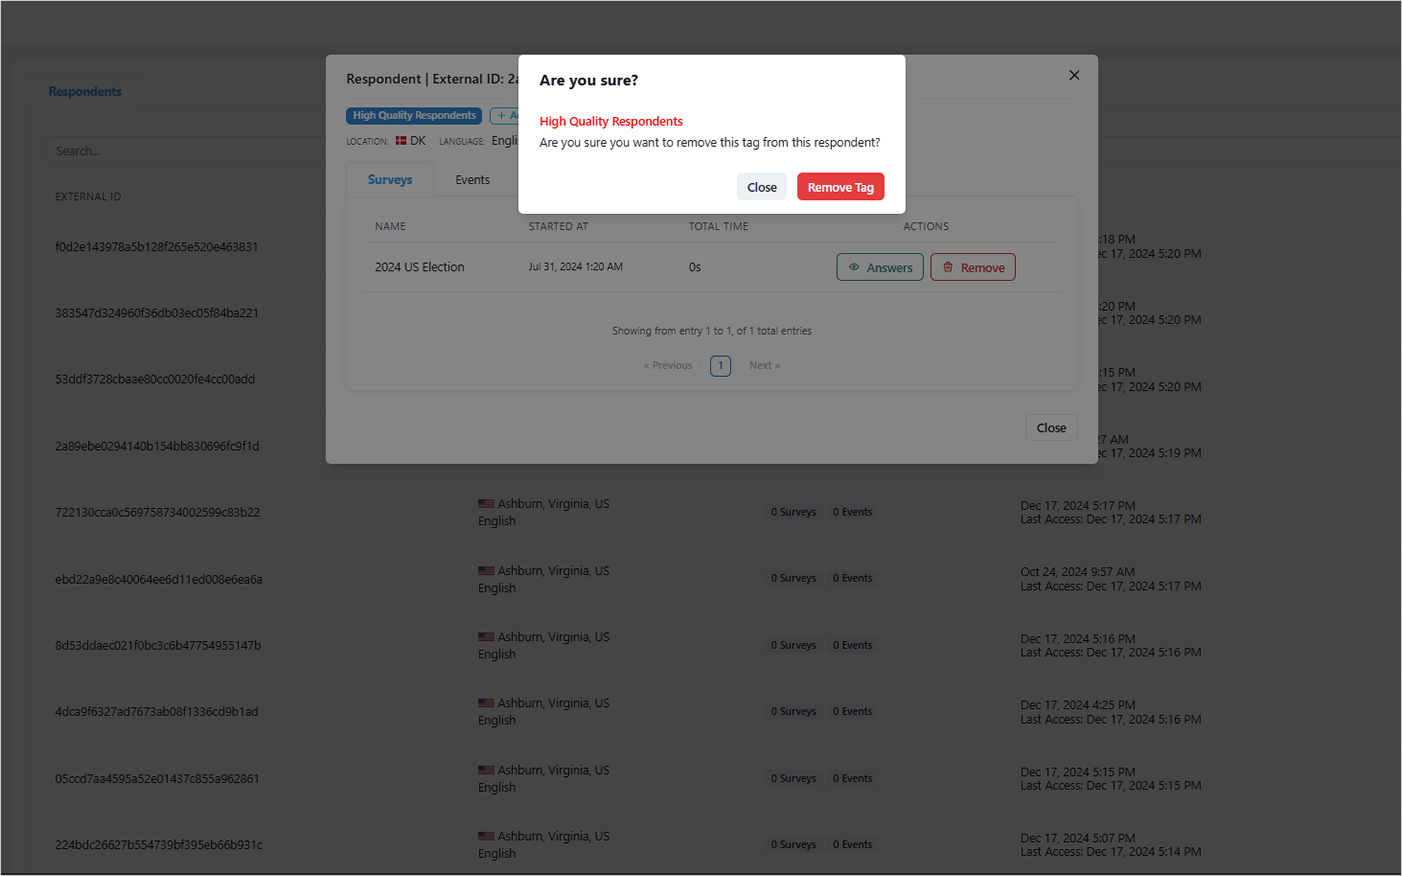View Answers for 2024 US Election survey
The width and height of the screenshot is (1402, 876).
pyautogui.click(x=880, y=267)
